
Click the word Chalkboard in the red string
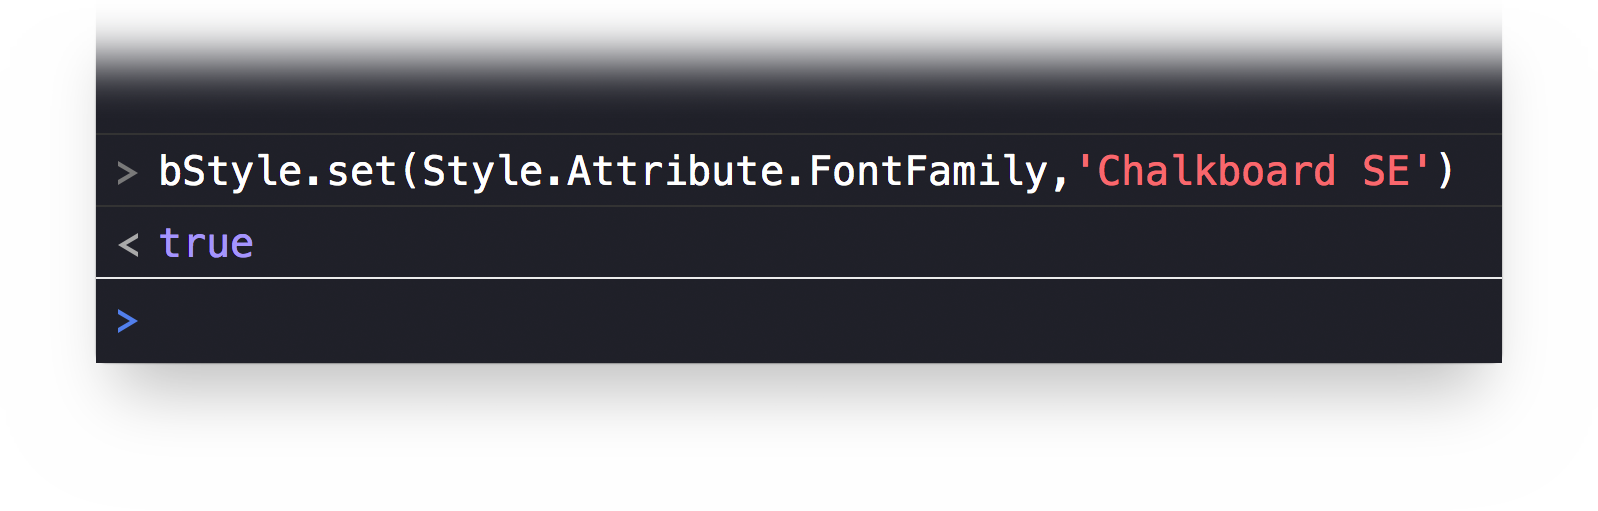[x=1216, y=172]
